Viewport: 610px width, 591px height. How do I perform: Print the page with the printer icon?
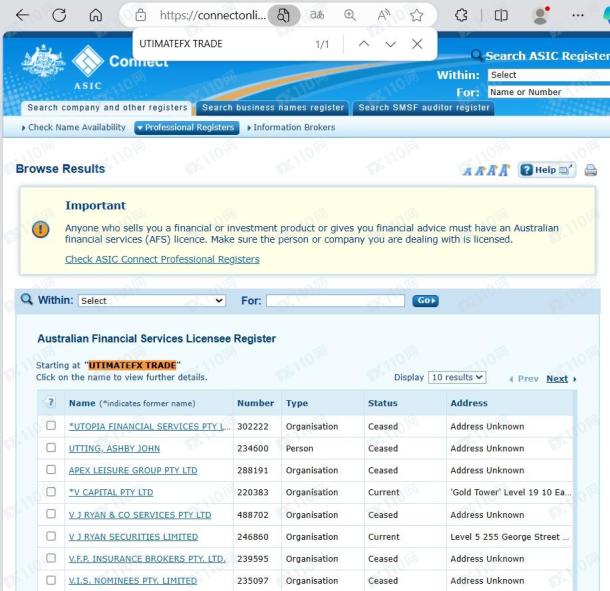[x=591, y=170]
